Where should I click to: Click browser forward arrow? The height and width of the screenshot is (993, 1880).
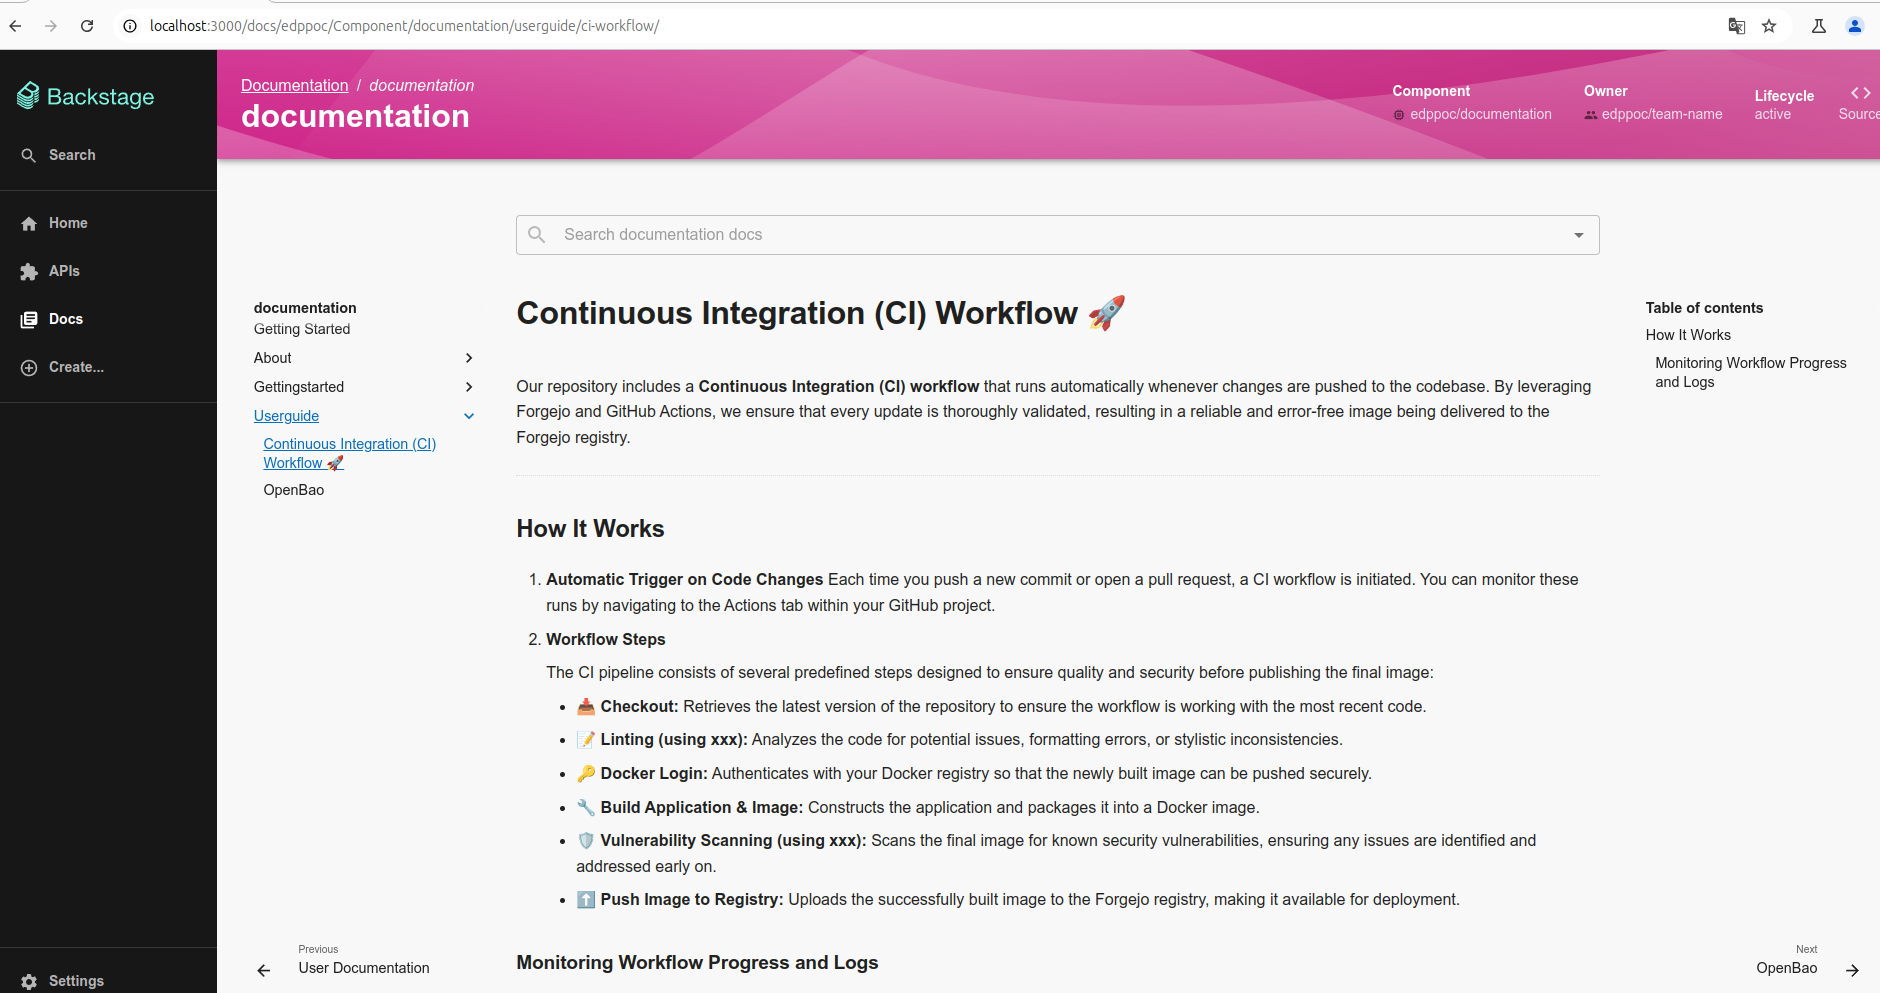[x=51, y=26]
